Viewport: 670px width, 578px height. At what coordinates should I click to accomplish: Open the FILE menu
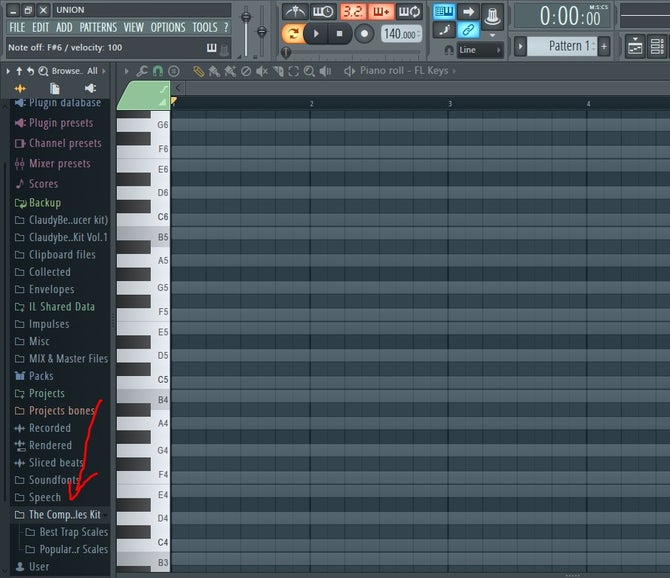[x=17, y=27]
